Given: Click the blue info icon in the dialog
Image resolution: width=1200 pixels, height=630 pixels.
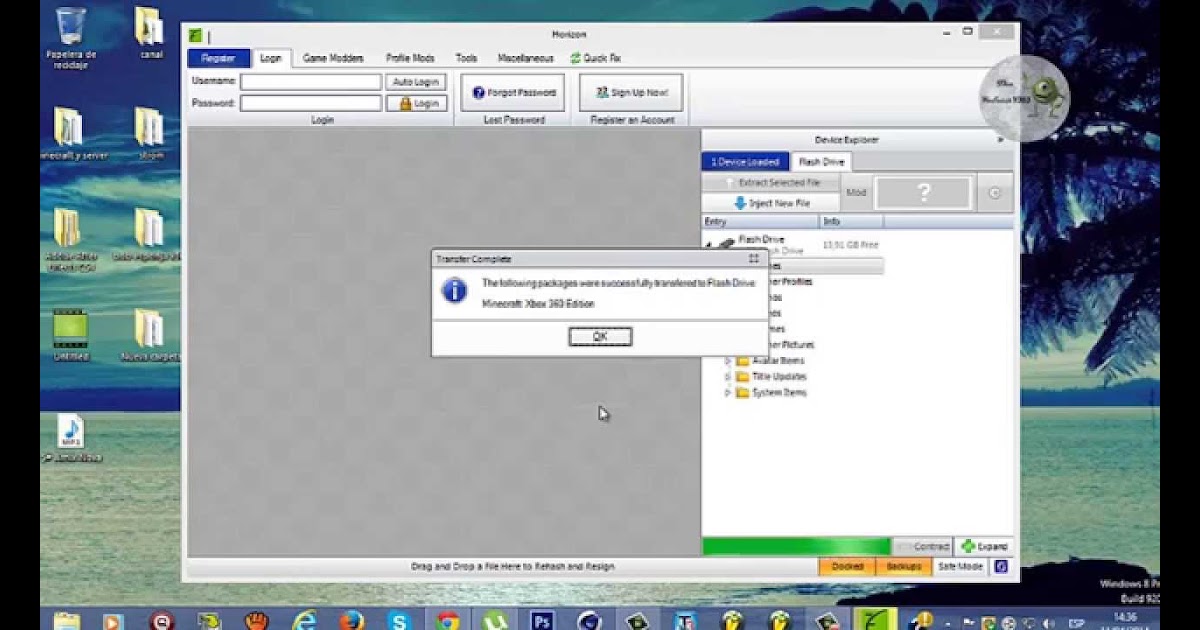Looking at the screenshot, I should click(x=455, y=291).
